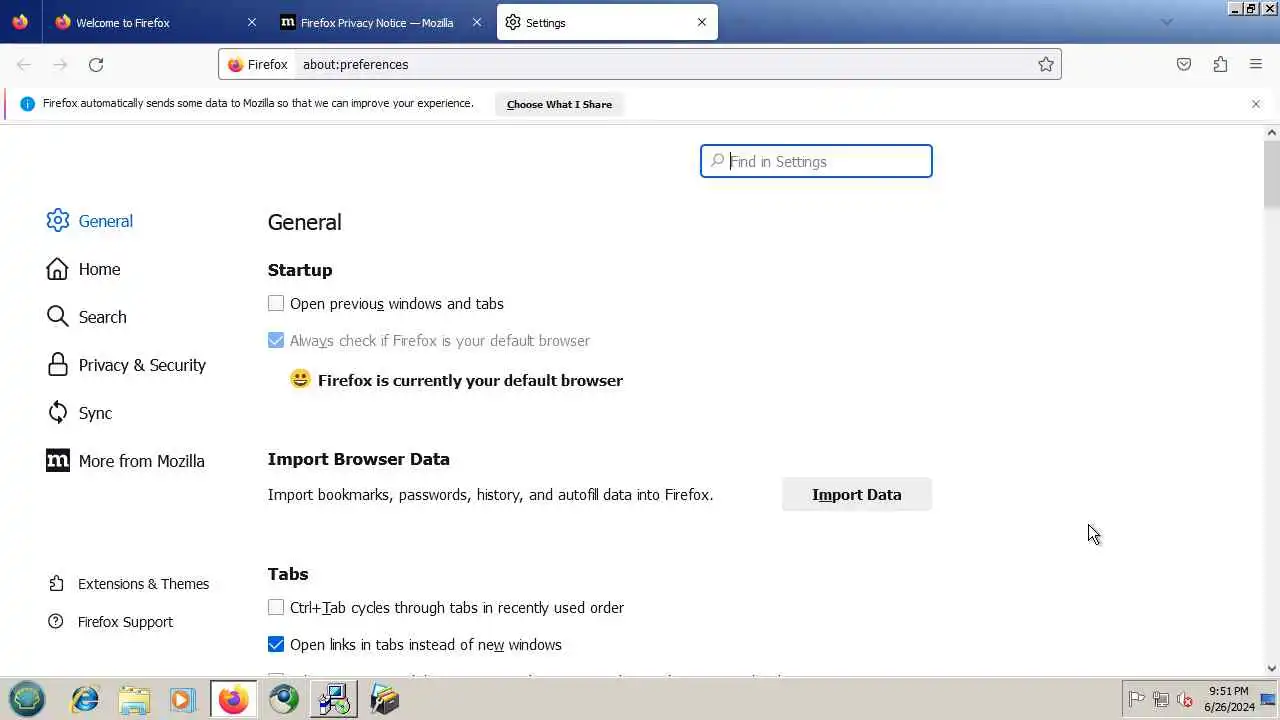The width and height of the screenshot is (1280, 720).
Task: Switch to the Welcome to Firefox tab
Action: tap(155, 22)
